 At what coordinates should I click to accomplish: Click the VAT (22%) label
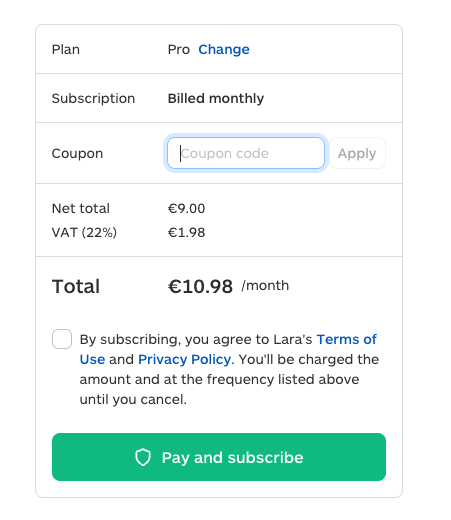pyautogui.click(x=84, y=232)
